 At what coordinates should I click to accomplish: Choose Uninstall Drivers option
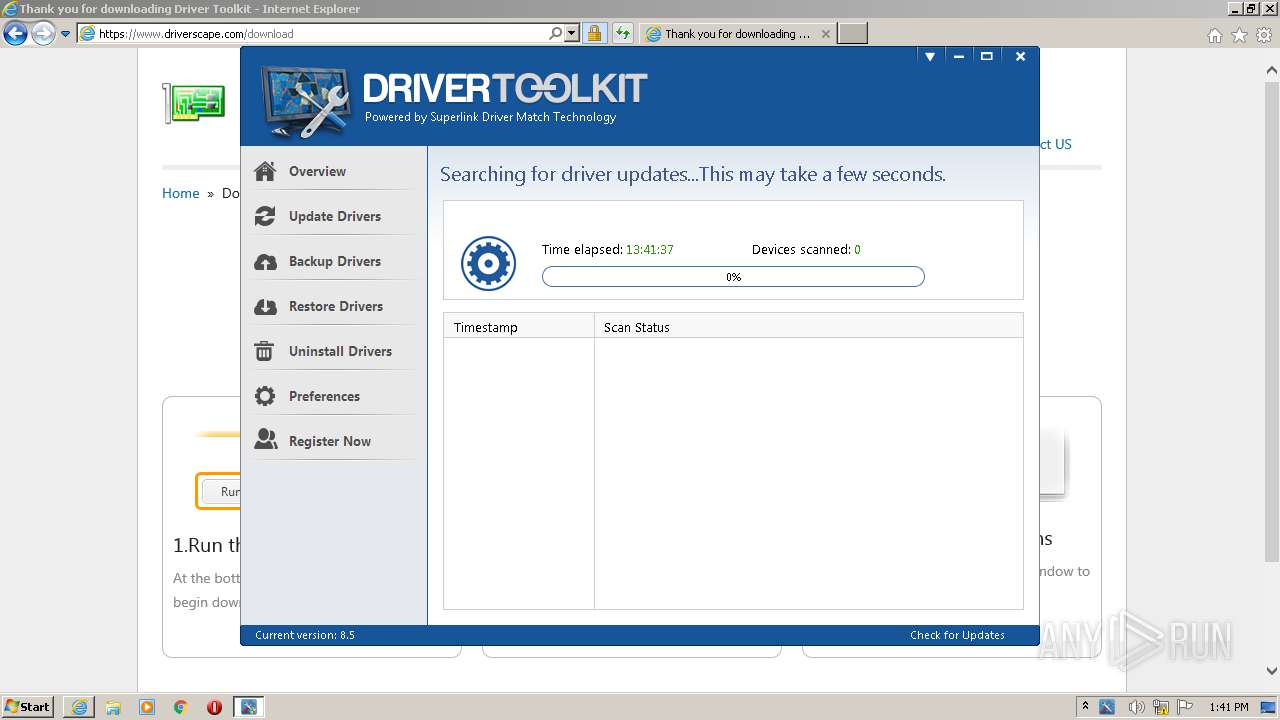340,351
